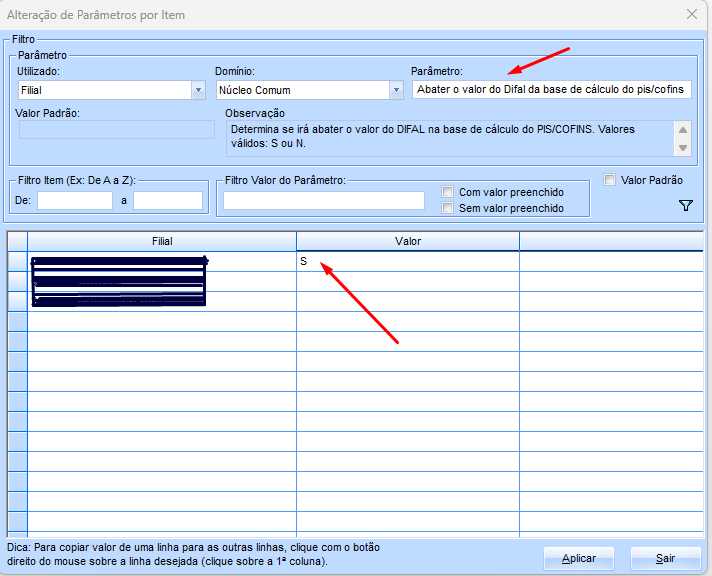This screenshot has width=712, height=576.
Task: Click the Filtro Item De input field
Action: [x=75, y=200]
